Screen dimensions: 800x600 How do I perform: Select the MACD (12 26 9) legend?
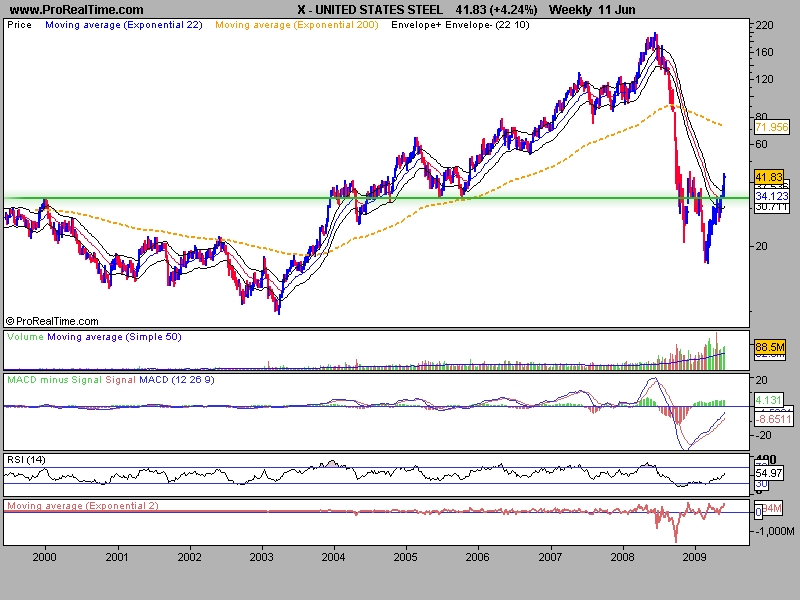(x=177, y=380)
